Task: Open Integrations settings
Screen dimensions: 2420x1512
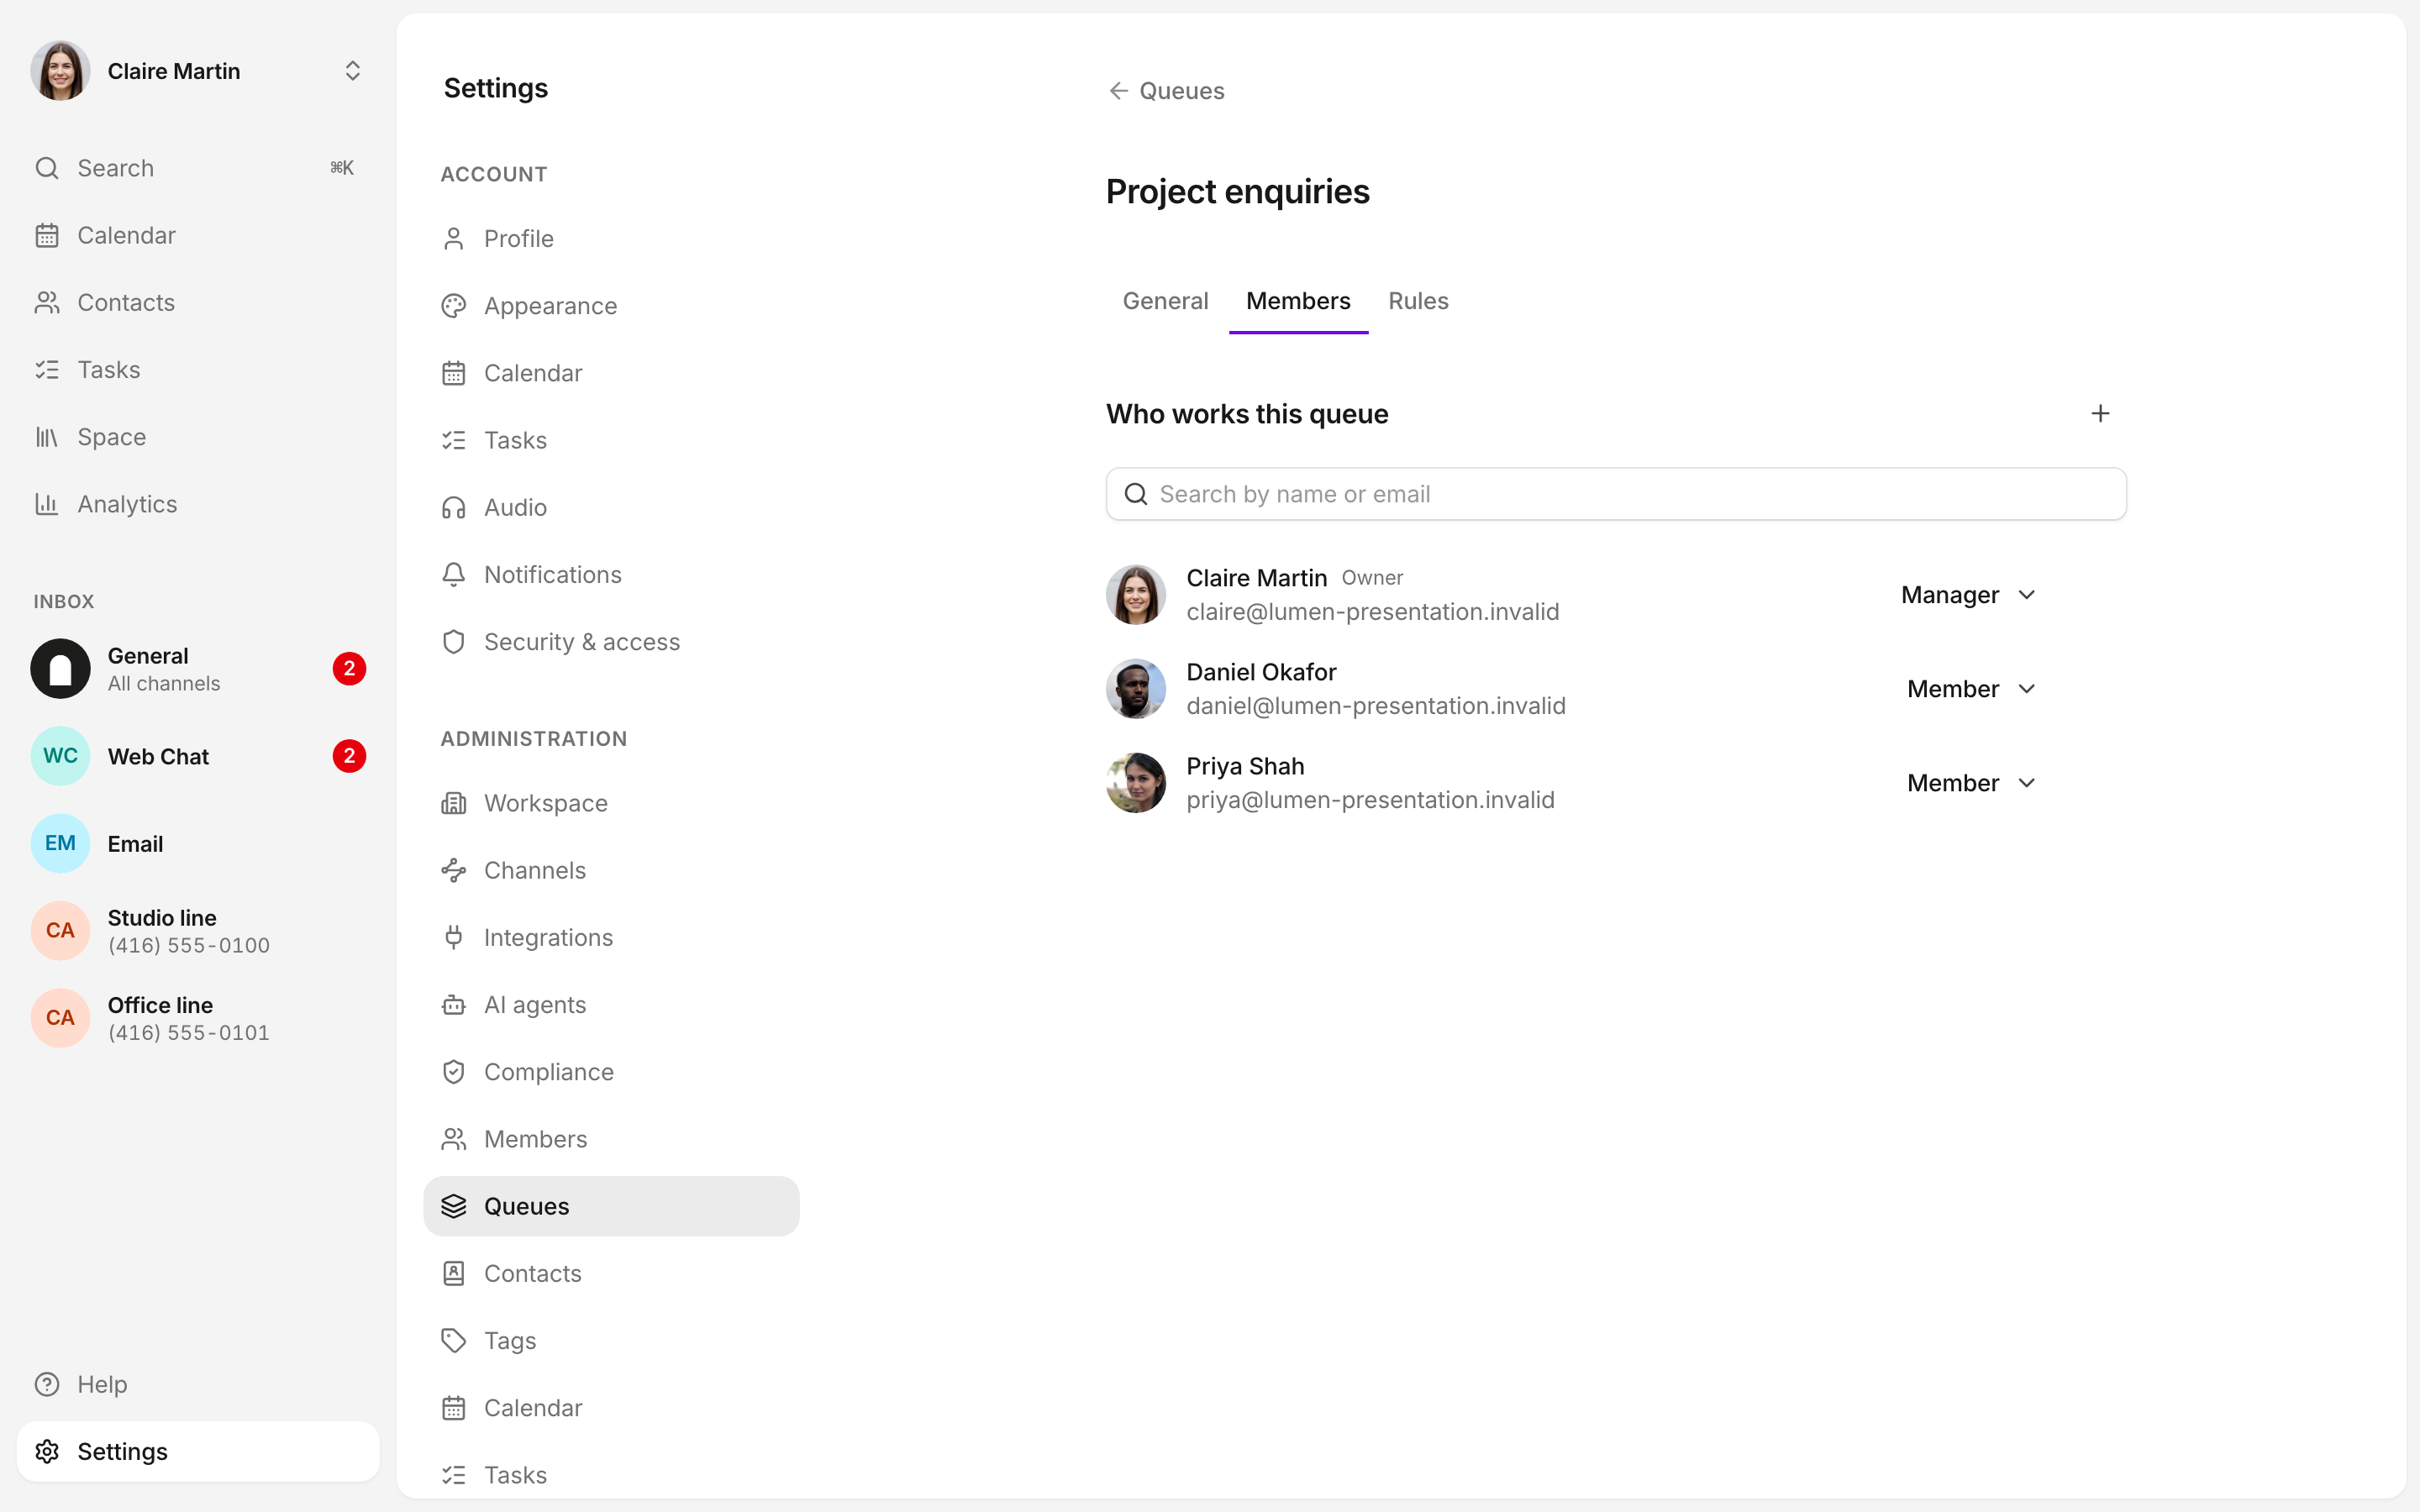Action: [x=611, y=937]
